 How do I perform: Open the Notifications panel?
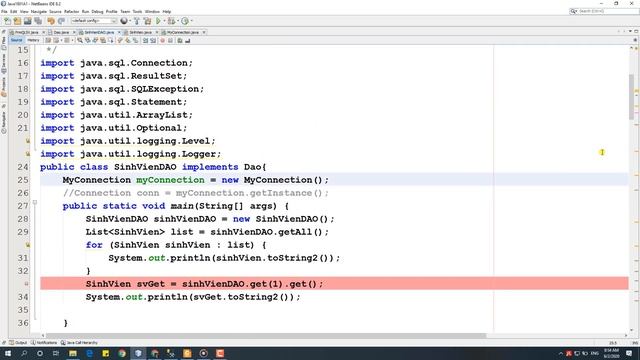click(x=44, y=342)
